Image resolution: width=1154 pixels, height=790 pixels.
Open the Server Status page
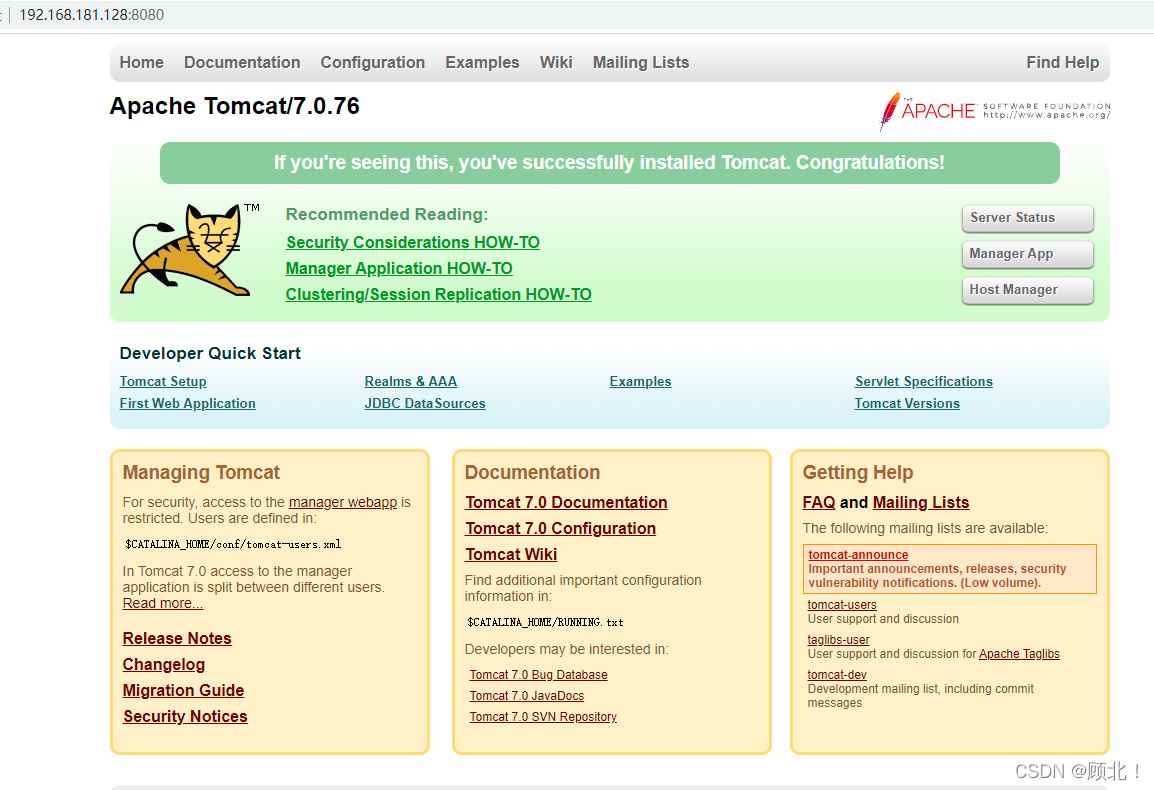pos(1027,218)
